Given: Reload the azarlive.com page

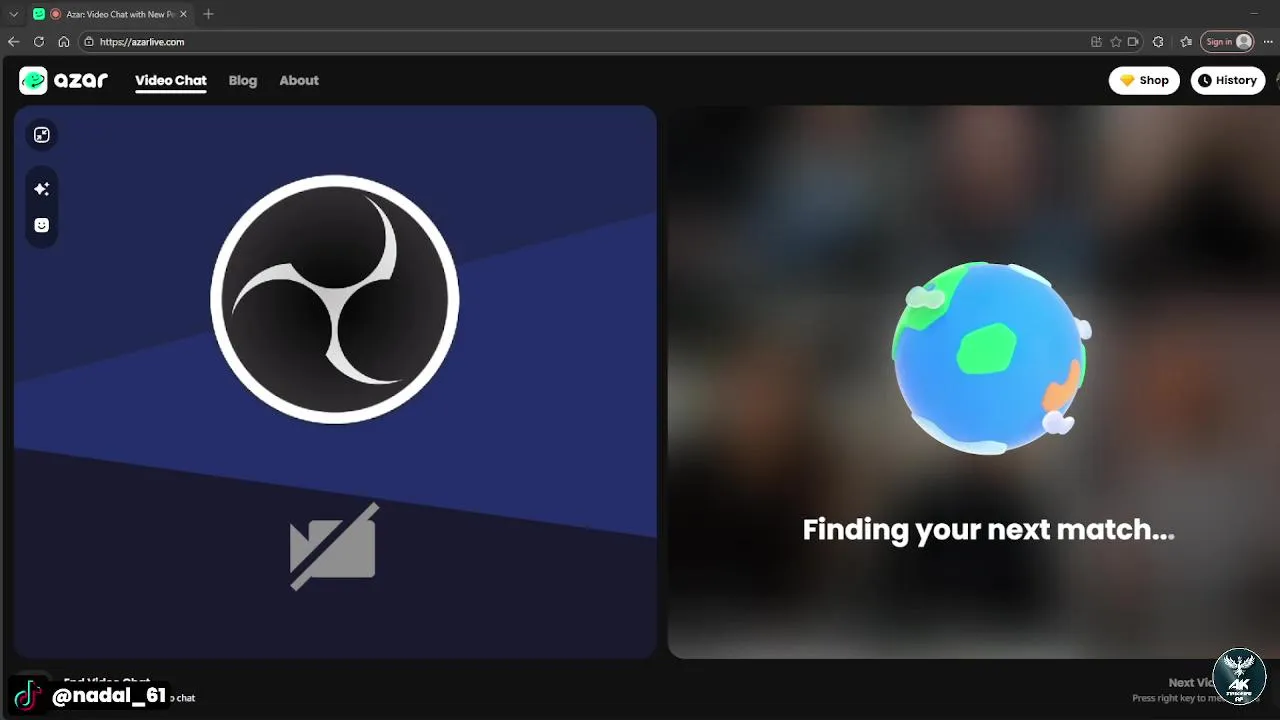Looking at the screenshot, I should (39, 42).
